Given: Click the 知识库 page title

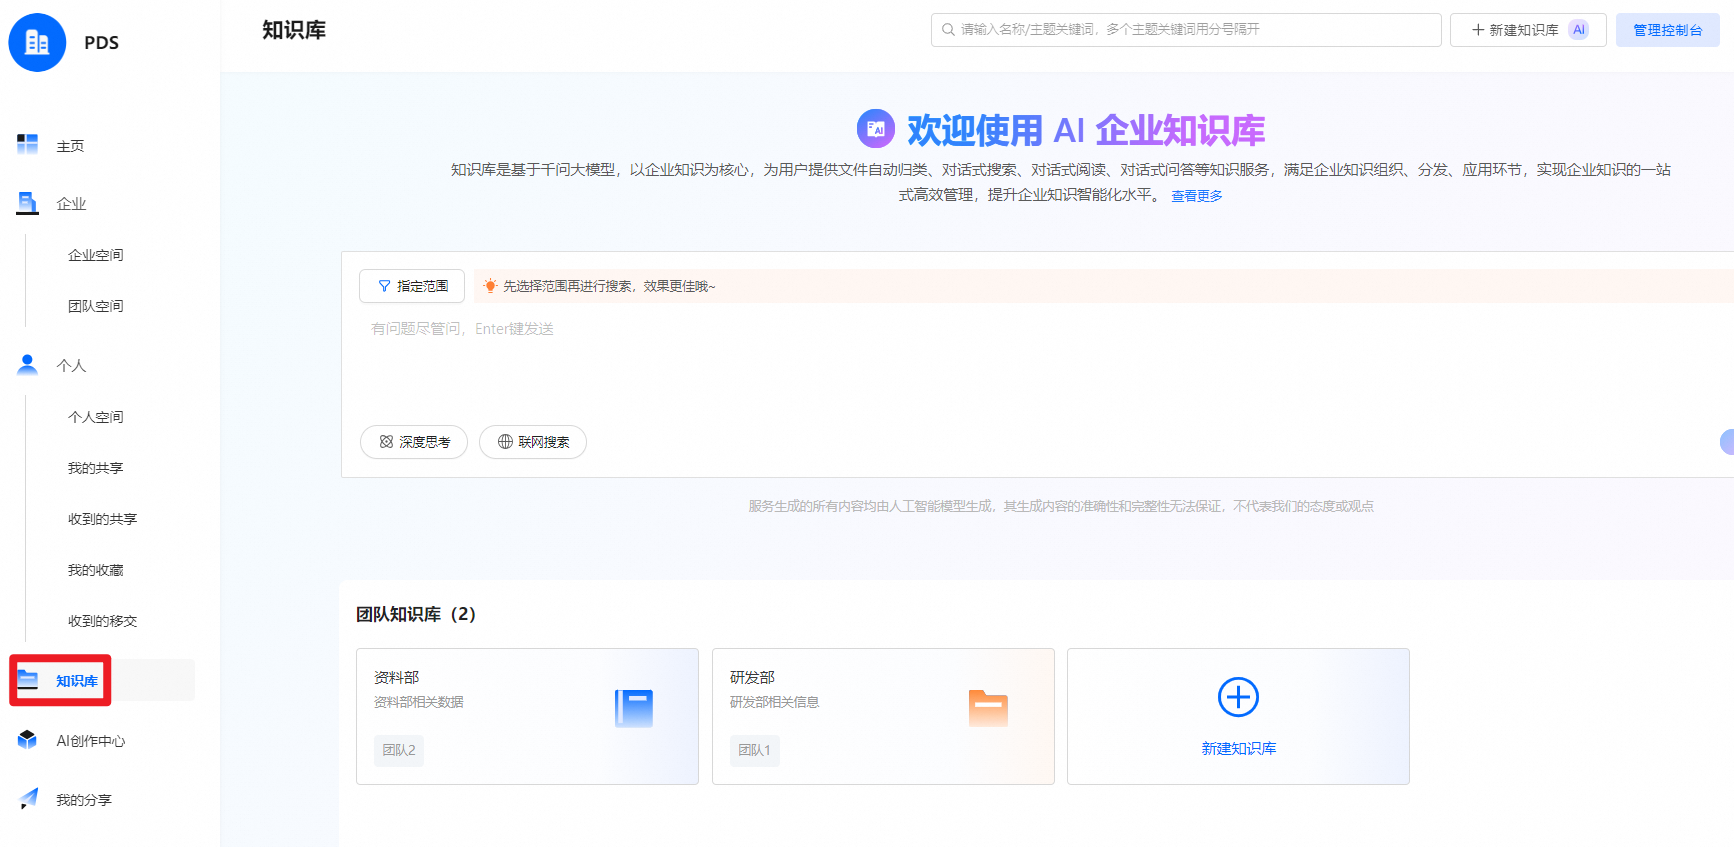Looking at the screenshot, I should (x=294, y=30).
